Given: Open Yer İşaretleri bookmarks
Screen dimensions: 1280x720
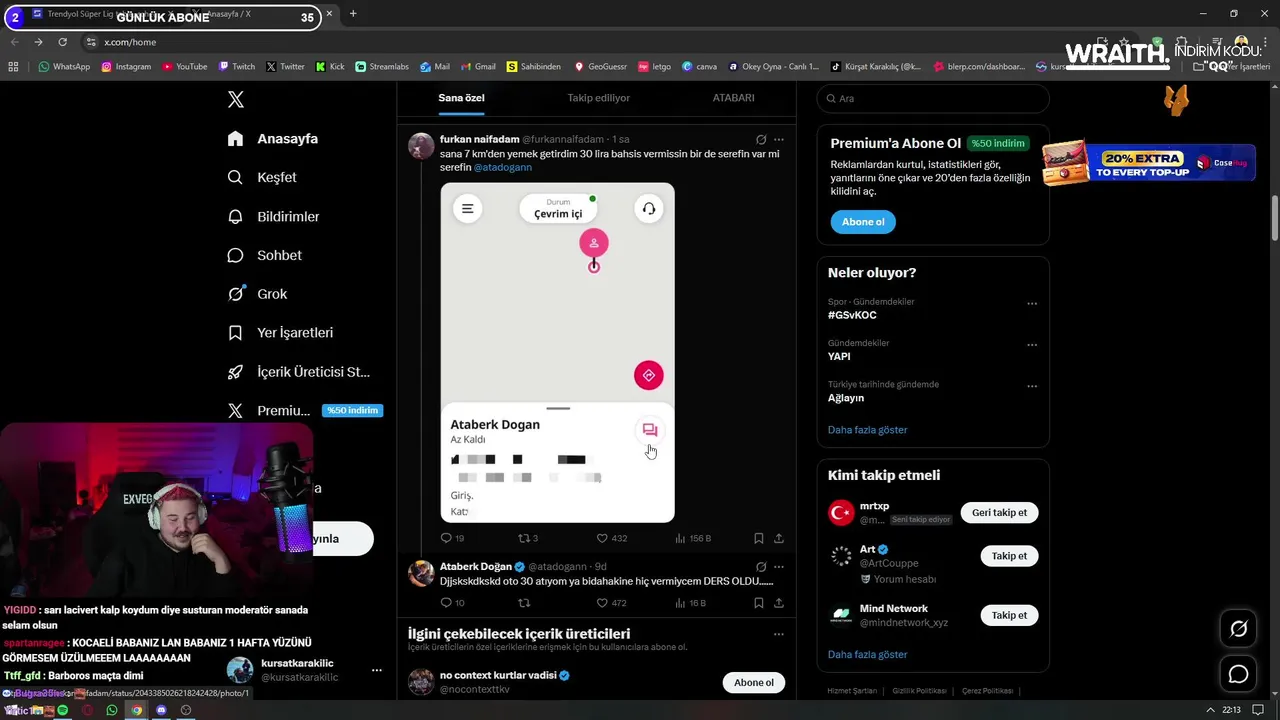Looking at the screenshot, I should coord(280,332).
